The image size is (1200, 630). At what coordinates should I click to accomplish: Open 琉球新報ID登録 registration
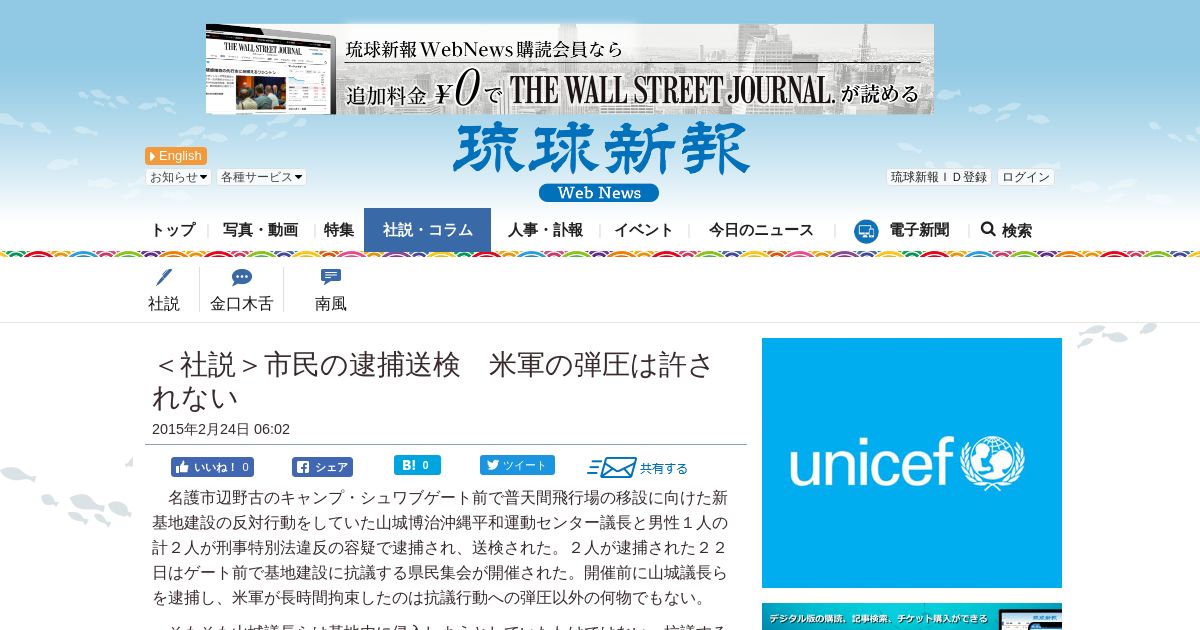pyautogui.click(x=939, y=177)
